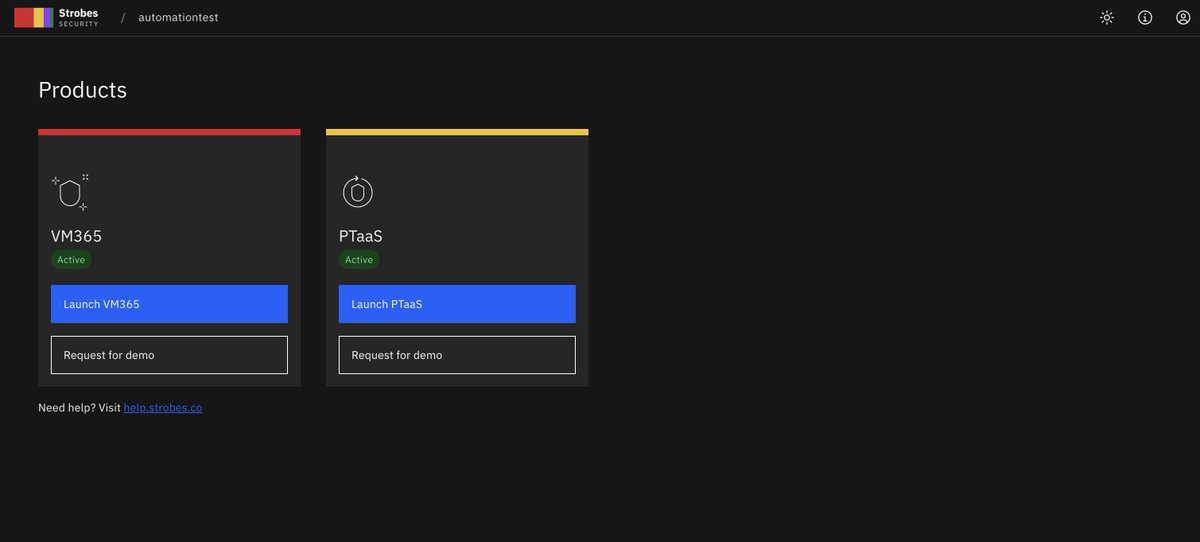This screenshot has width=1200, height=542.
Task: Click the Active badge under VM365
Action: 71,260
